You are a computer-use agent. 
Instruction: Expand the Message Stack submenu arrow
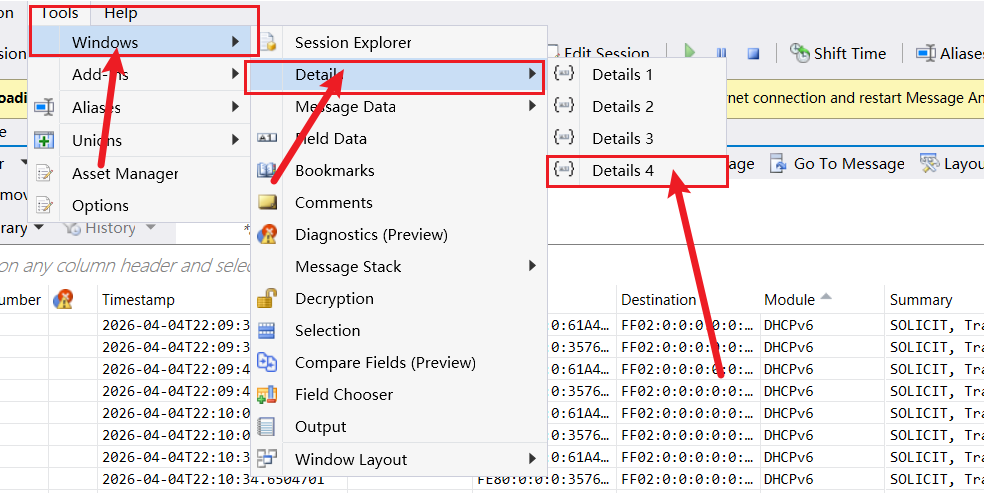click(532, 266)
